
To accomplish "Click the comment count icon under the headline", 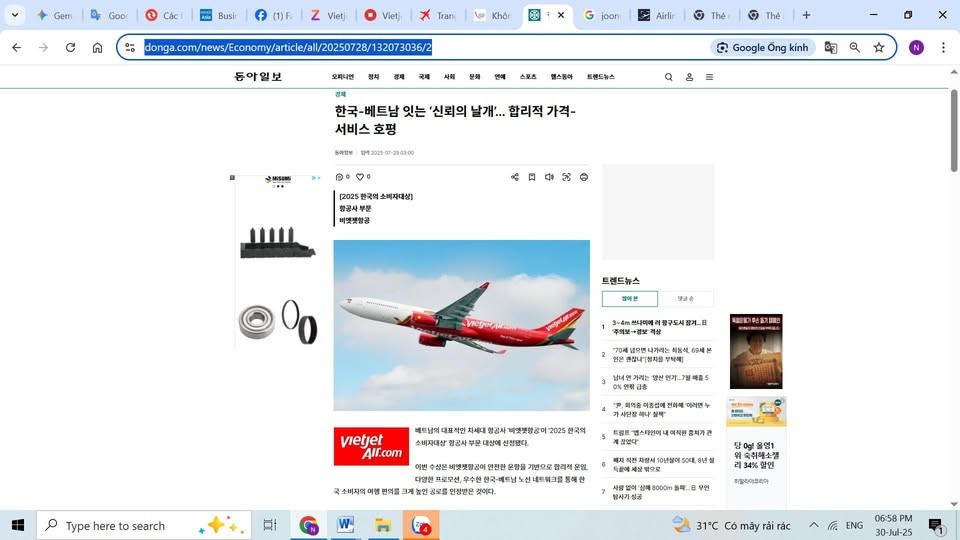I will tap(340, 177).
